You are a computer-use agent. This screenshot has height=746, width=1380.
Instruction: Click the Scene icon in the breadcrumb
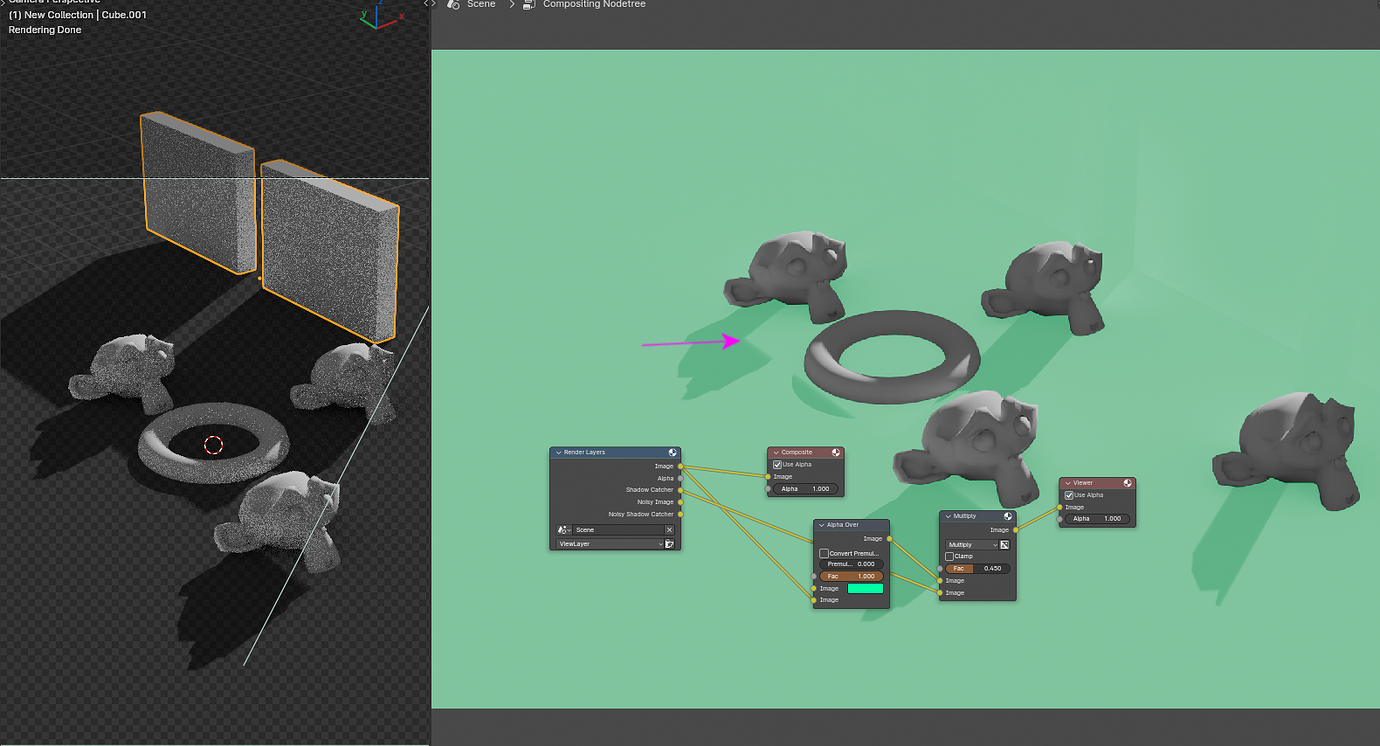(453, 5)
